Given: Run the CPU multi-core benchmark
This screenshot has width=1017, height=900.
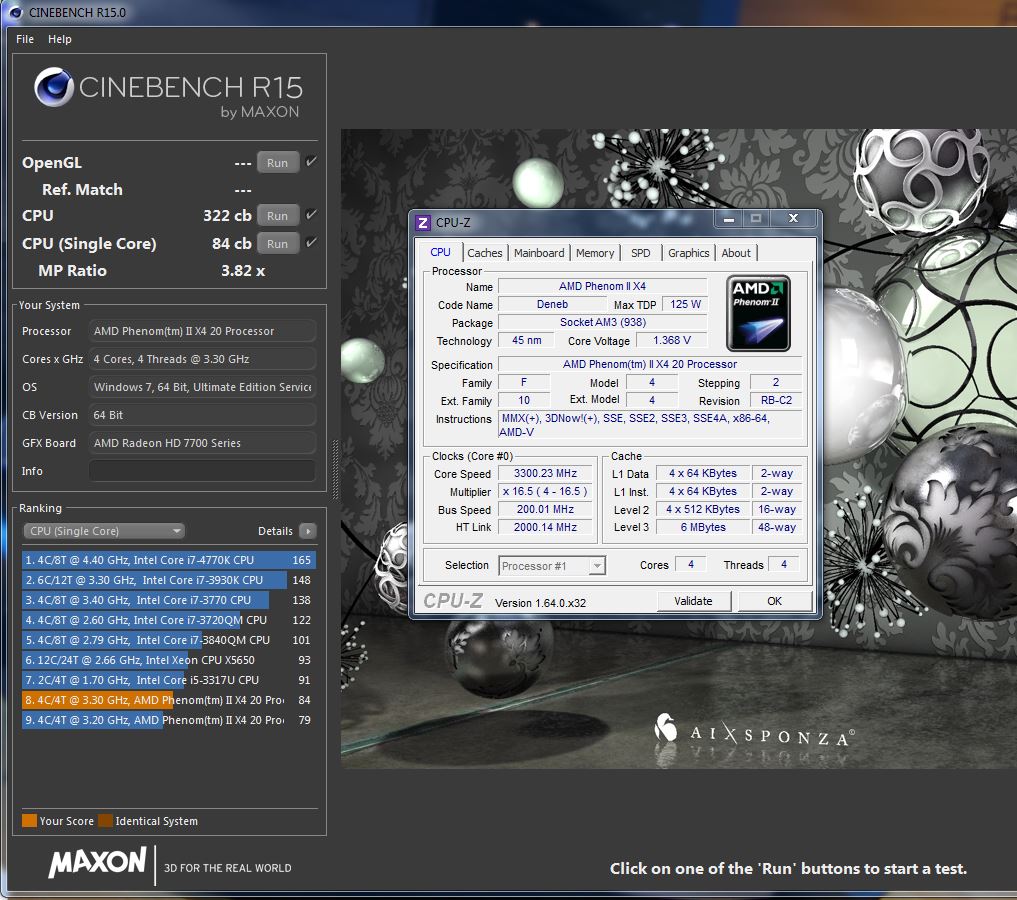Looking at the screenshot, I should pos(278,216).
